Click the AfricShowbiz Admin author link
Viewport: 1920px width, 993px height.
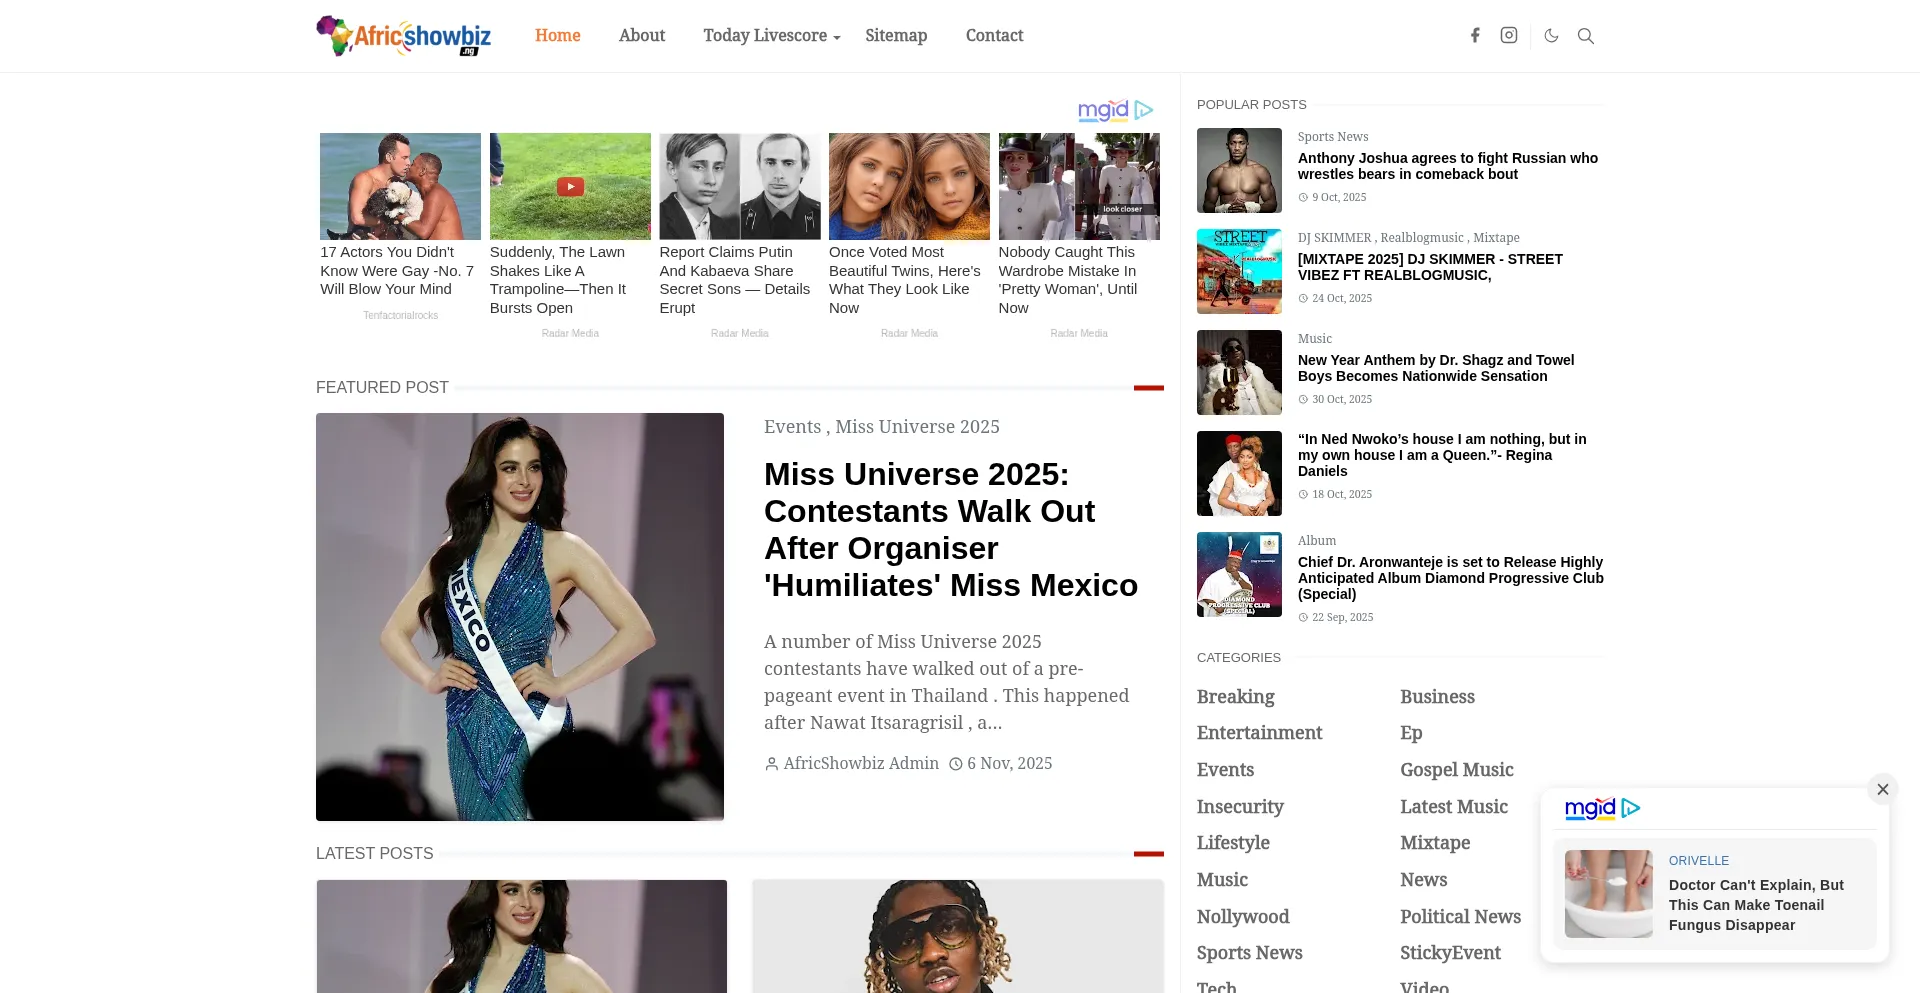(860, 764)
